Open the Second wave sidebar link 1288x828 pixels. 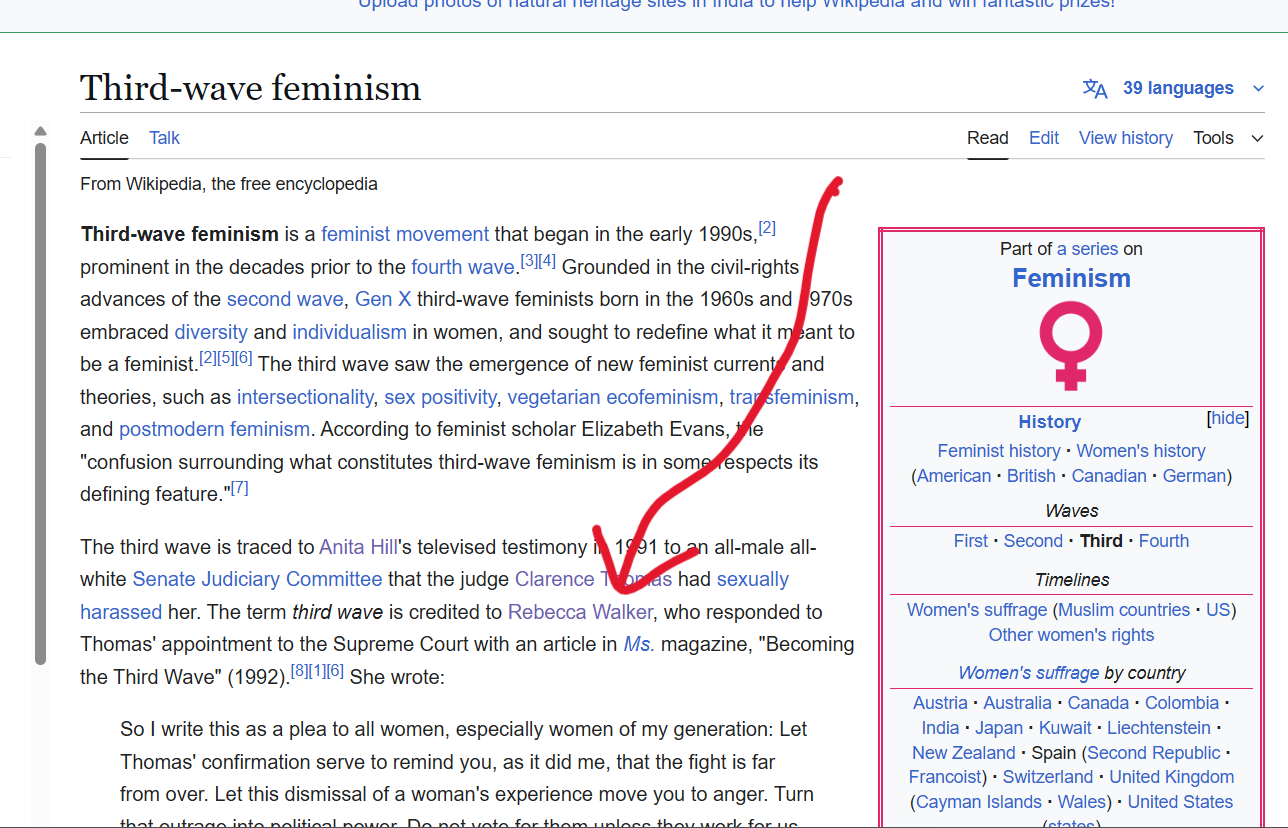click(1033, 541)
